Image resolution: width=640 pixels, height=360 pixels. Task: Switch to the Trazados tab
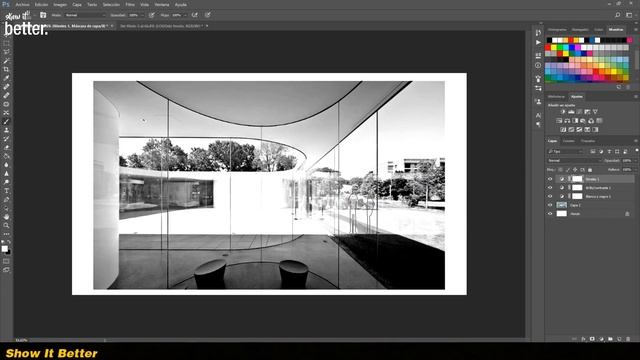click(x=588, y=141)
